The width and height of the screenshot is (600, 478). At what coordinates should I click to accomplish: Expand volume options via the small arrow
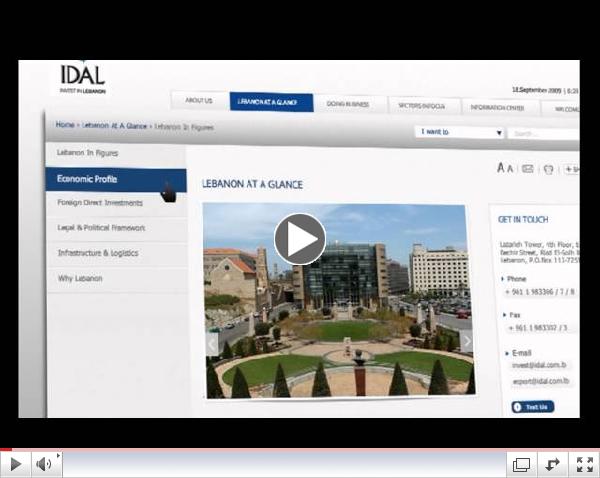coord(59,455)
